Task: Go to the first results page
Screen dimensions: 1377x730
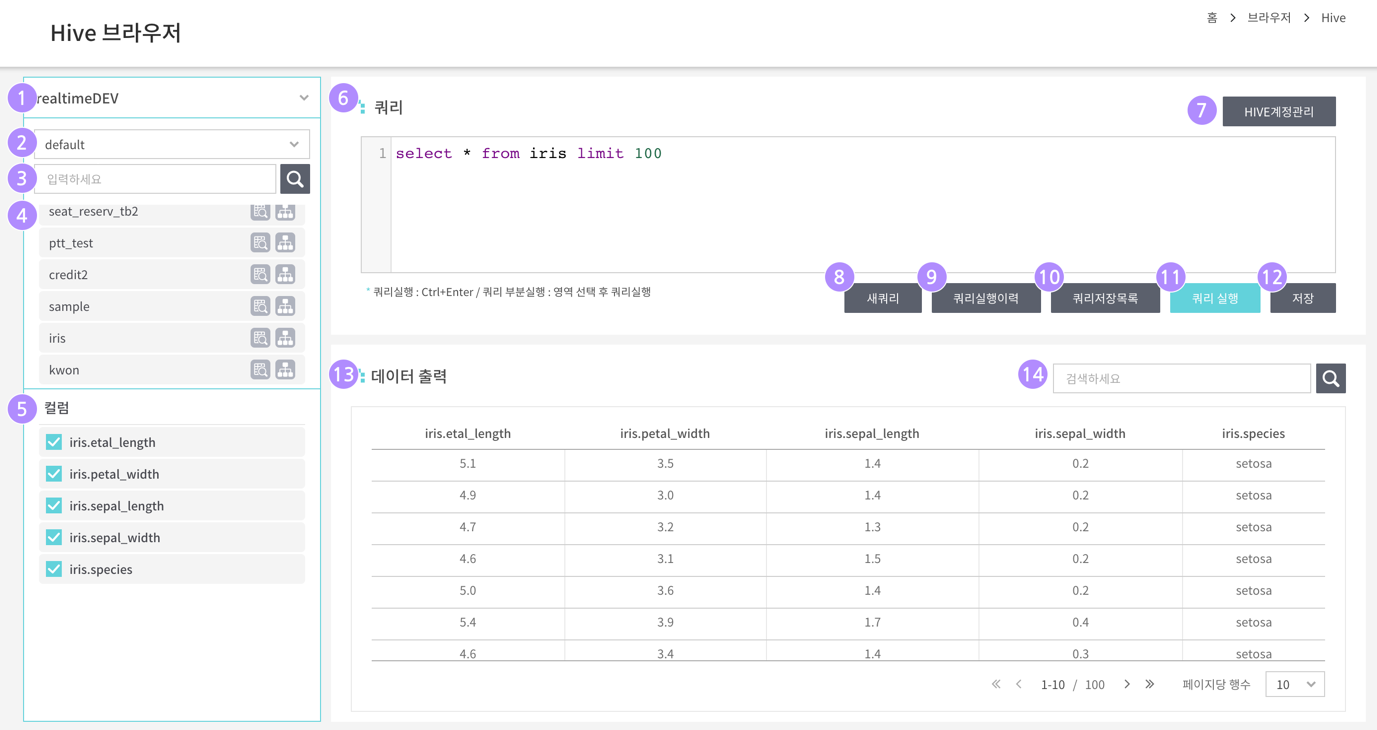Action: point(996,684)
